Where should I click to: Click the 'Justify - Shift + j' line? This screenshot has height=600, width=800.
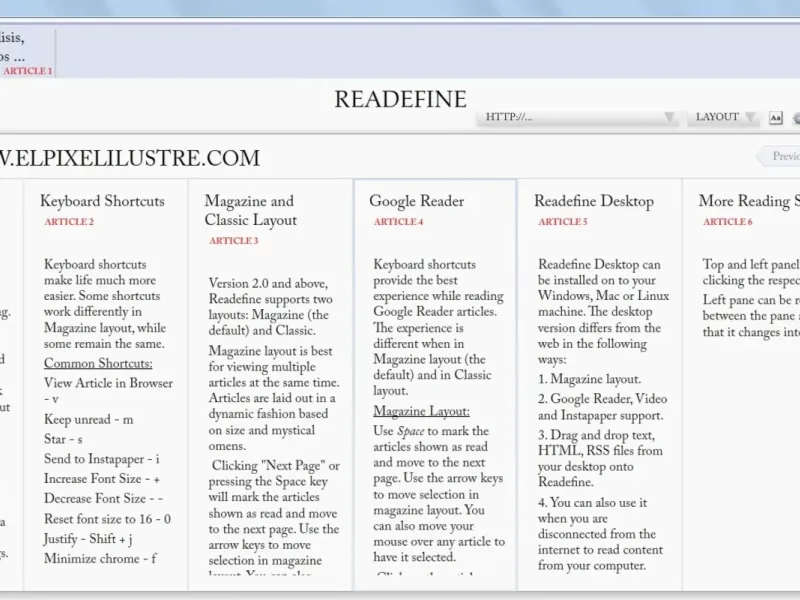pyautogui.click(x=88, y=539)
